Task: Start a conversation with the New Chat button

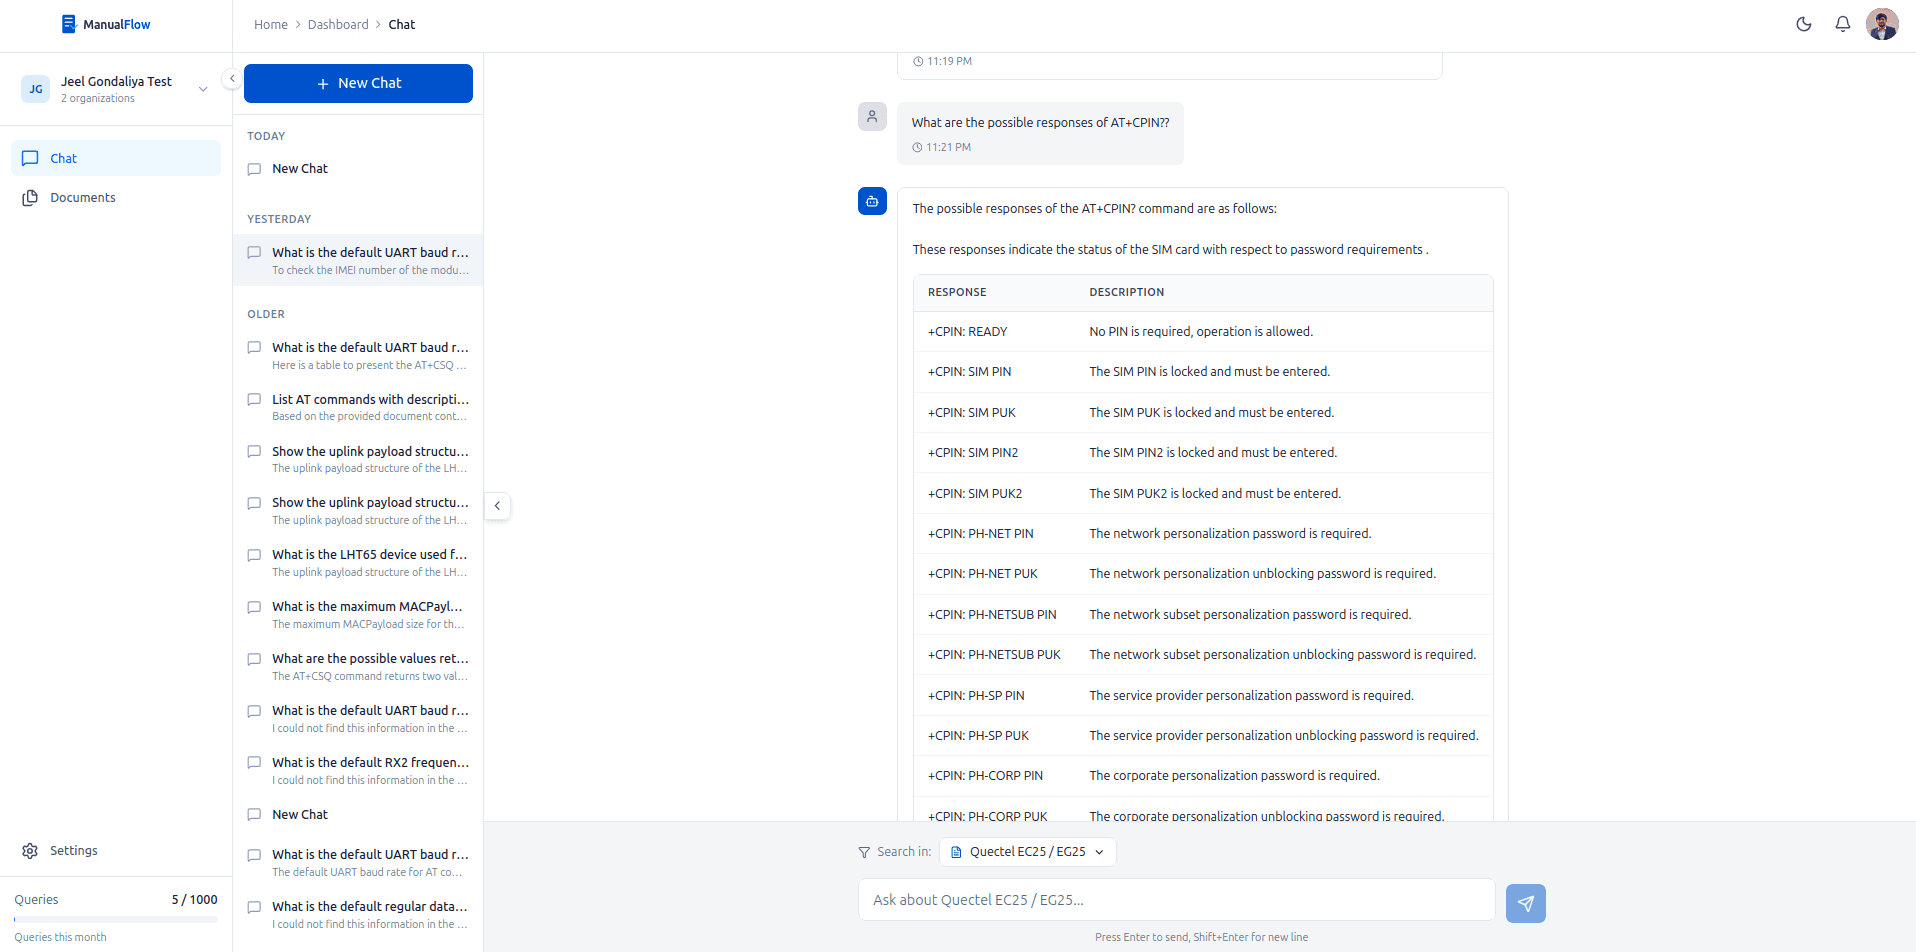Action: 357,83
